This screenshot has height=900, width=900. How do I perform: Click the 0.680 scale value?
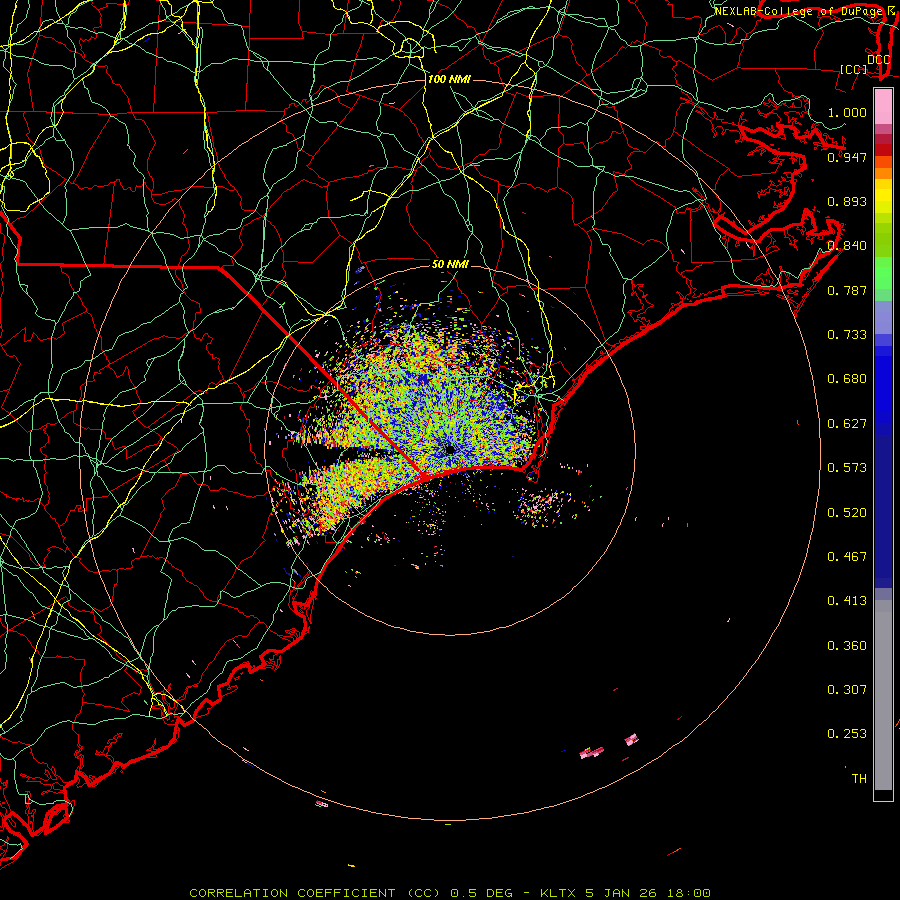[x=847, y=379]
